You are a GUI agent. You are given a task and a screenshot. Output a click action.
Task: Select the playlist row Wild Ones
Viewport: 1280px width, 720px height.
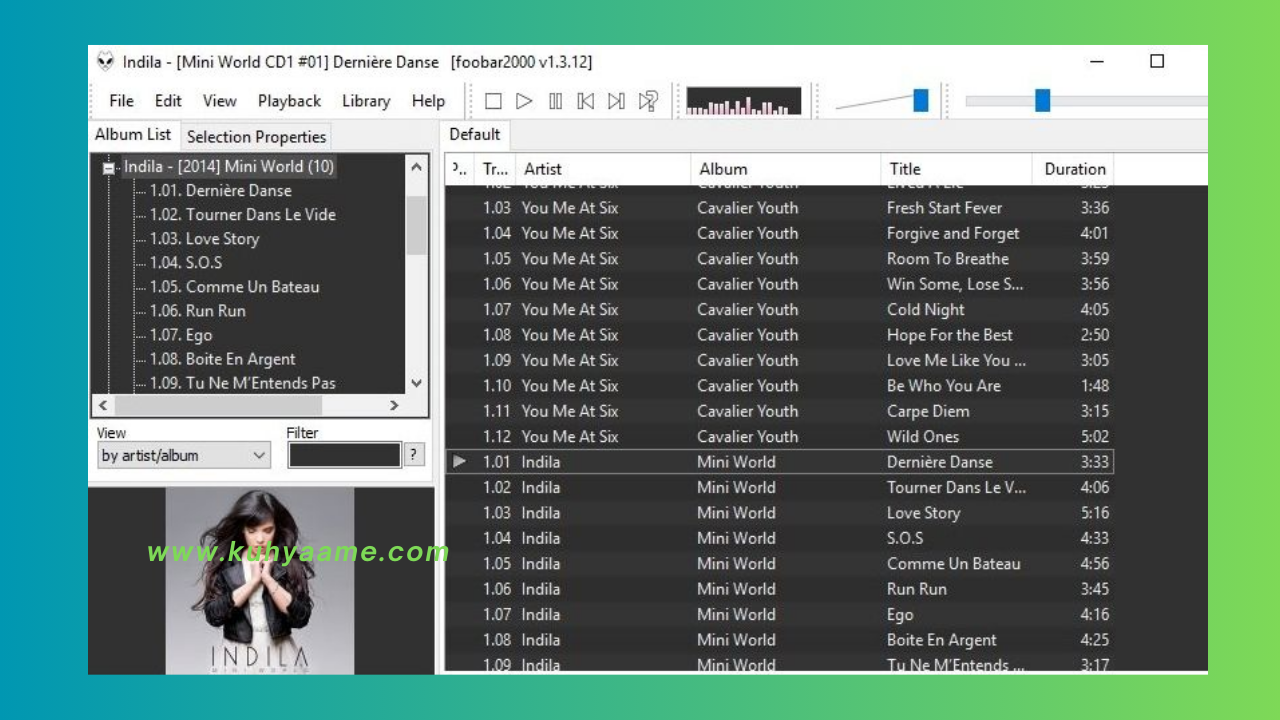(x=779, y=437)
